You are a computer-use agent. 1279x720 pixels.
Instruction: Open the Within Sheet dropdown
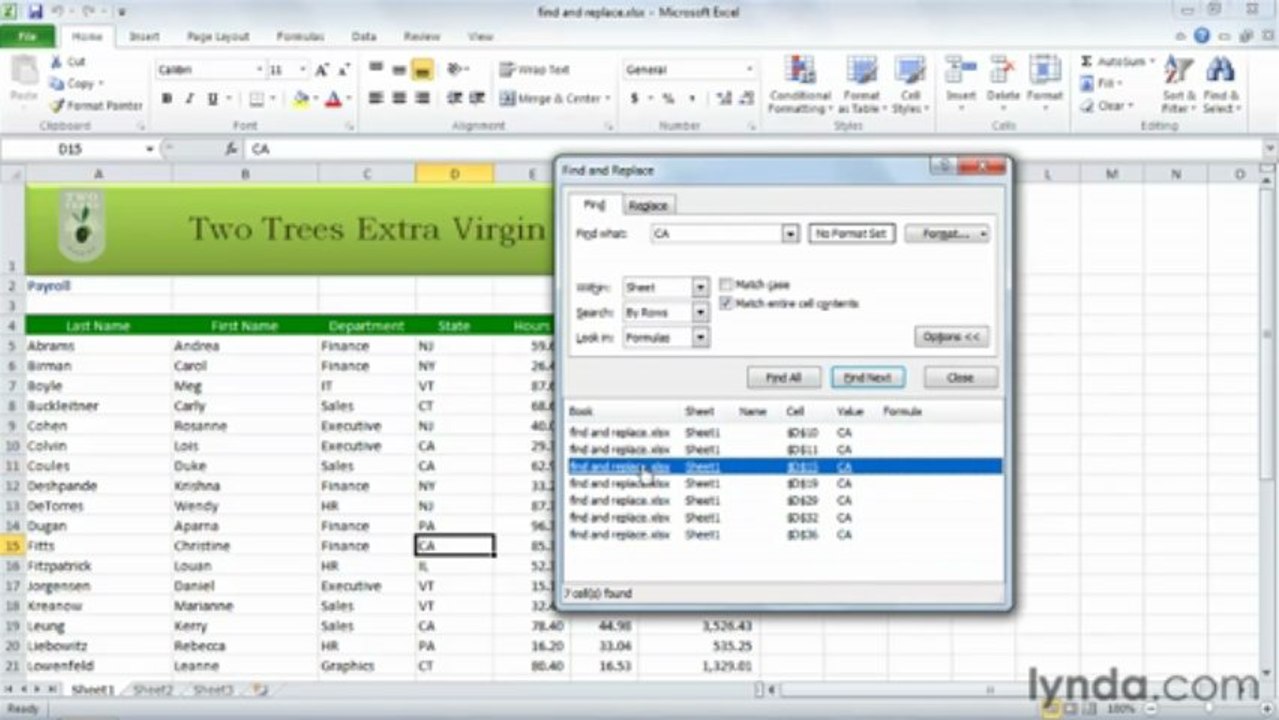pos(700,287)
